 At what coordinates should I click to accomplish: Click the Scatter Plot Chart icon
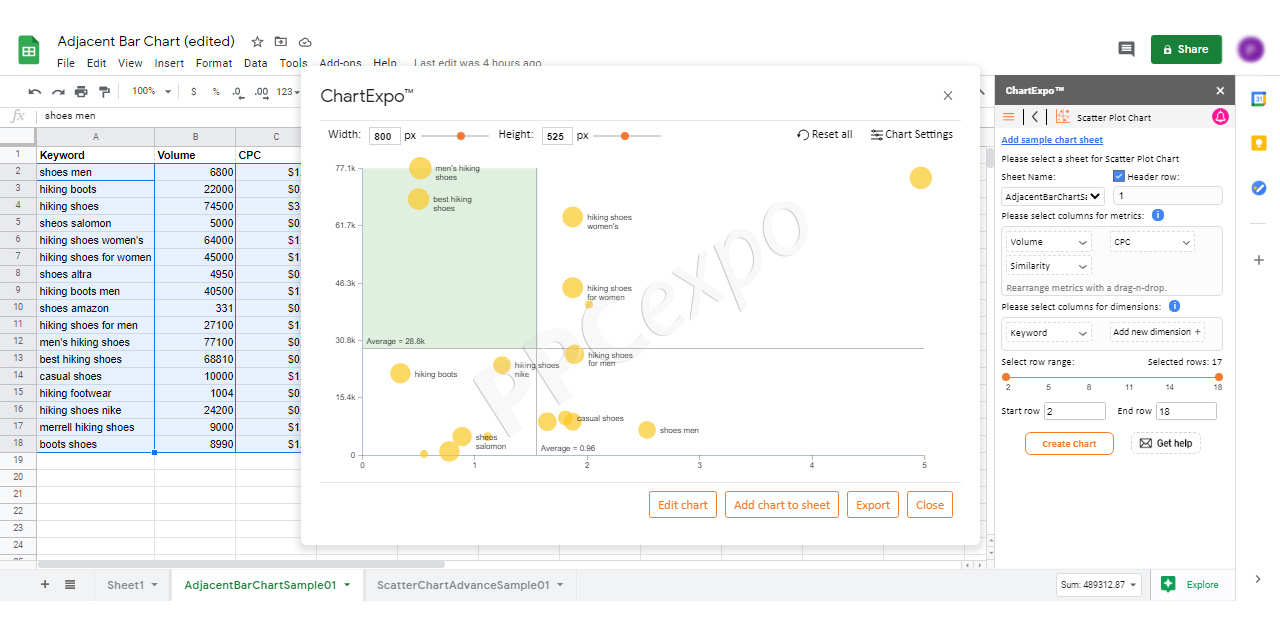click(x=1062, y=117)
